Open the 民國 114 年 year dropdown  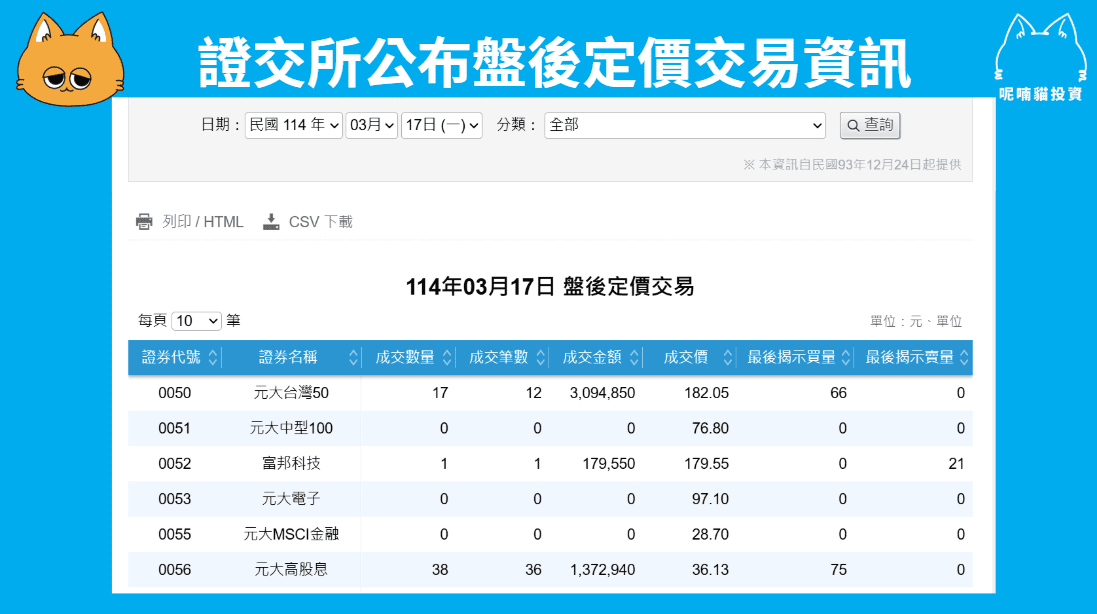(293, 125)
